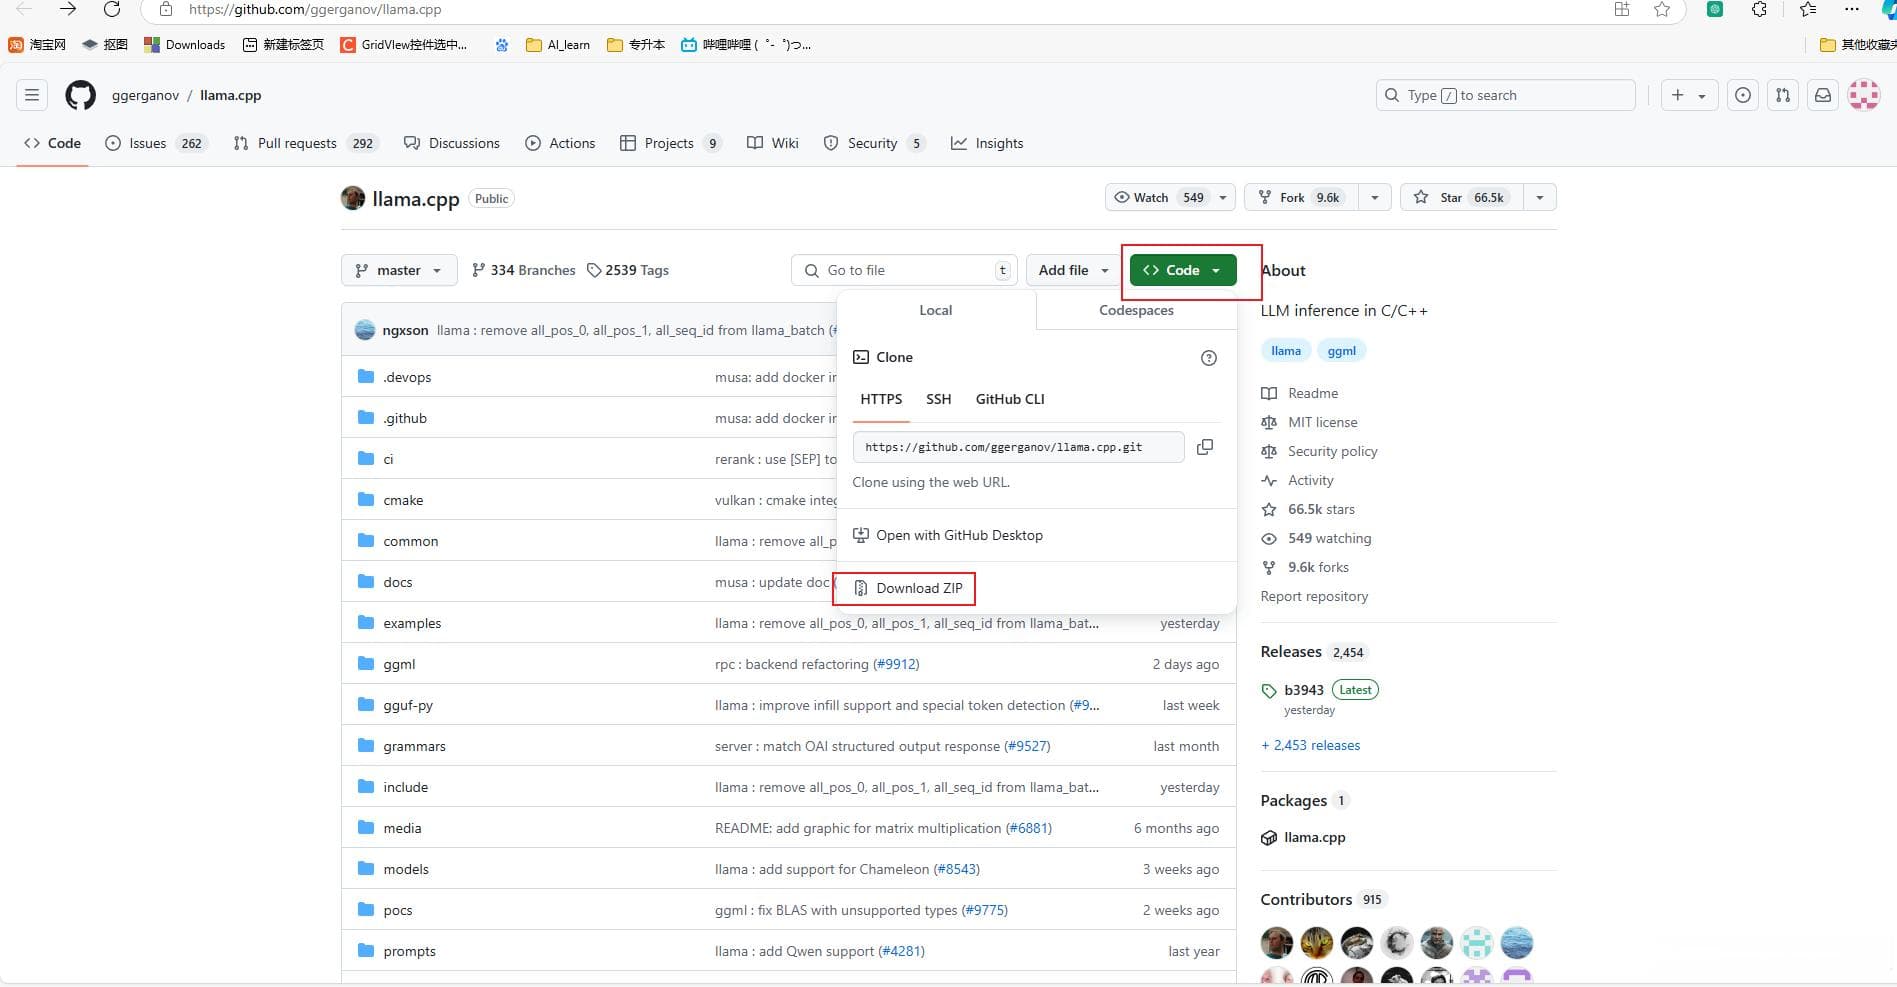This screenshot has width=1897, height=987.
Task: Open the examples folder
Action: [412, 623]
